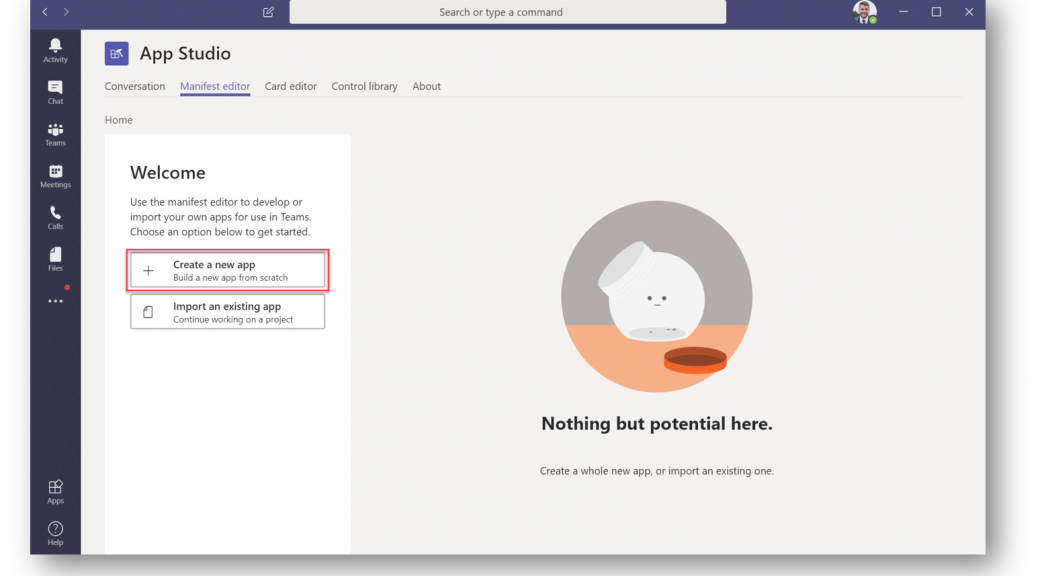Switch to the Conversation tab

tap(135, 86)
